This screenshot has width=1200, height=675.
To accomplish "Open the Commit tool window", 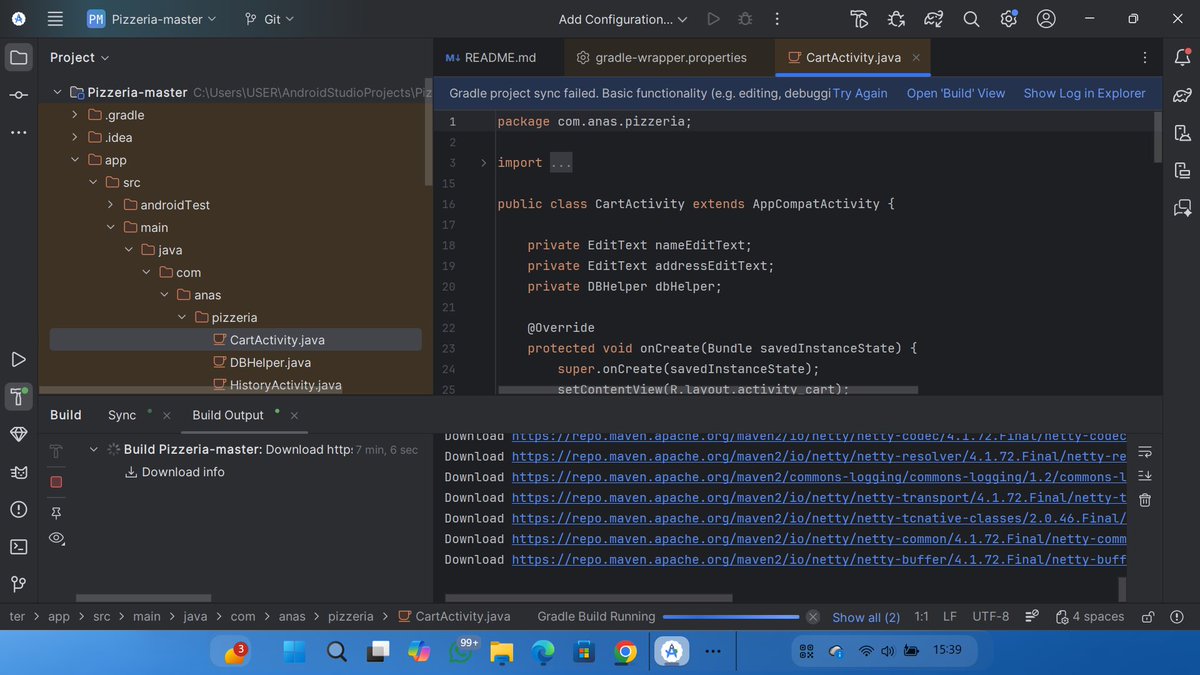I will (x=19, y=95).
